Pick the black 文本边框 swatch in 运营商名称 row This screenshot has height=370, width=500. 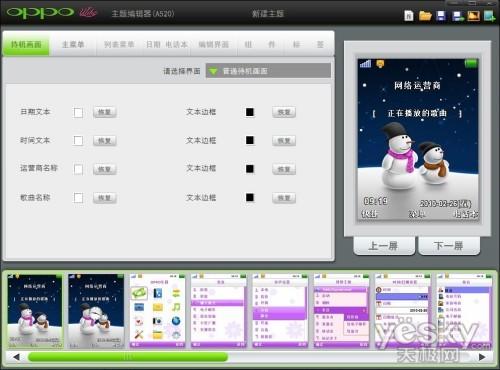pos(250,169)
